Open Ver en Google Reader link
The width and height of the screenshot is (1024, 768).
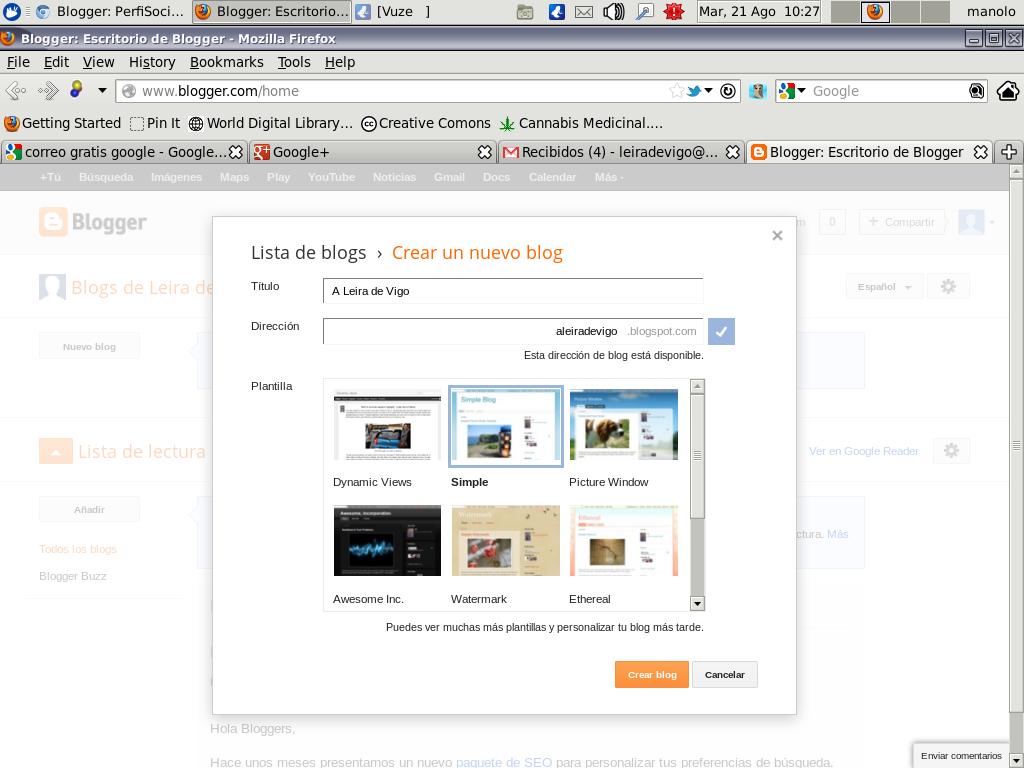(863, 451)
